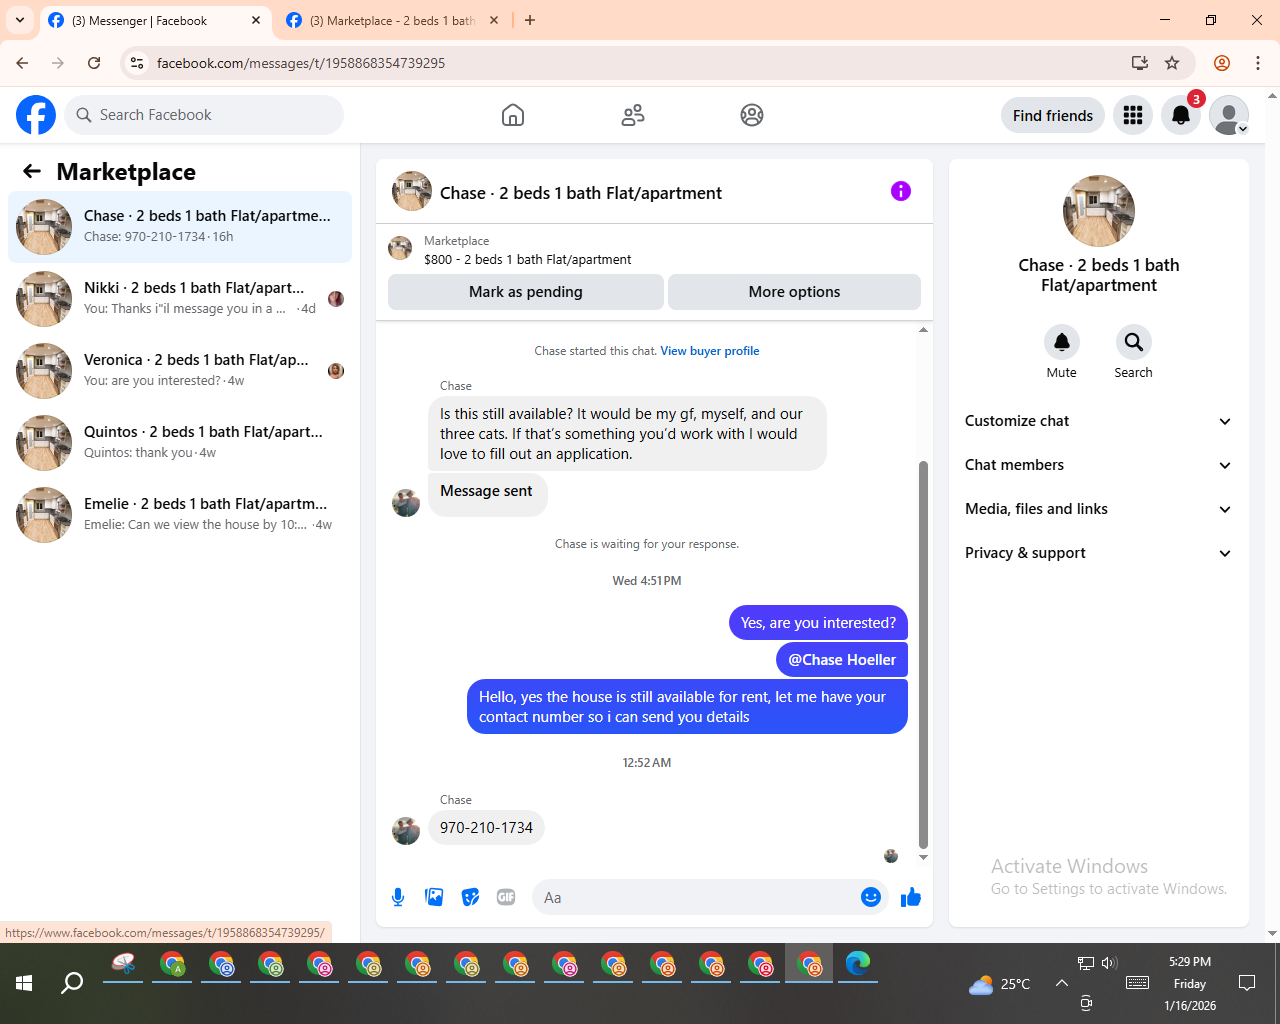Open conversation information purple icon
The height and width of the screenshot is (1024, 1280).
click(x=901, y=191)
